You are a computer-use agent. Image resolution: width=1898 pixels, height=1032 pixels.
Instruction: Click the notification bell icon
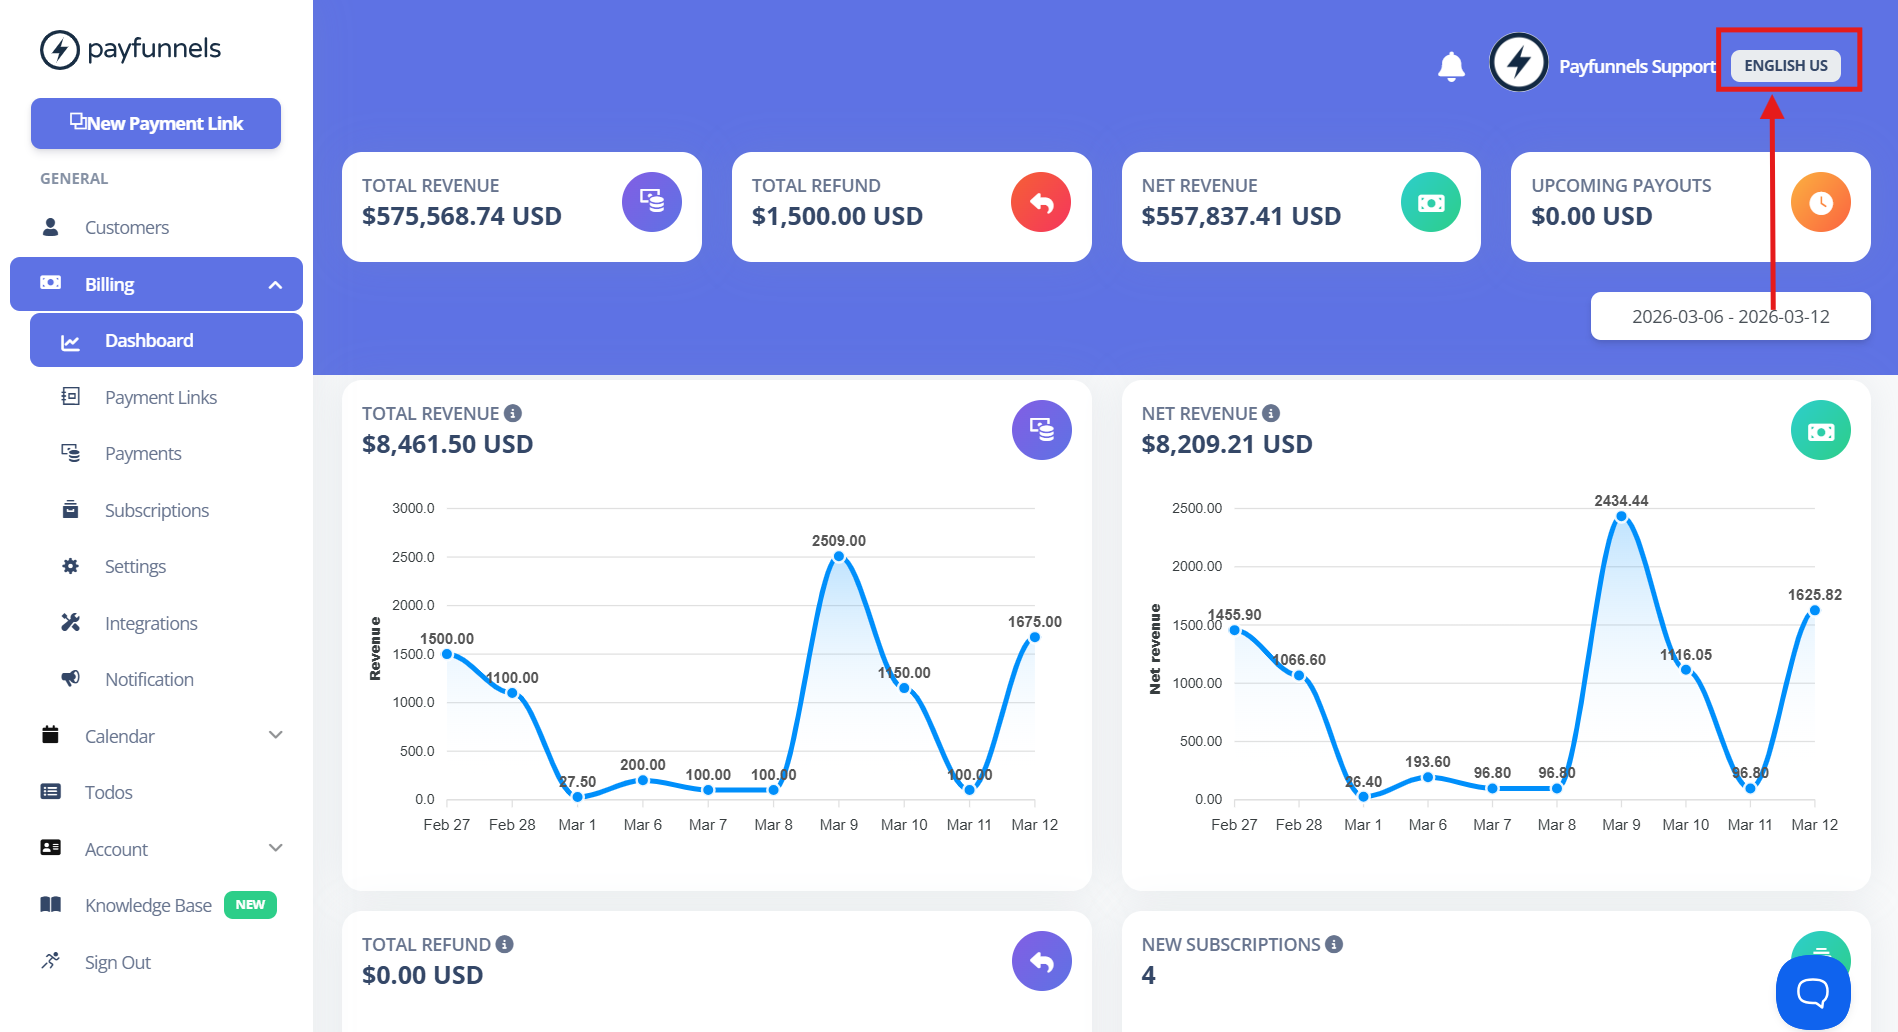click(x=1451, y=66)
